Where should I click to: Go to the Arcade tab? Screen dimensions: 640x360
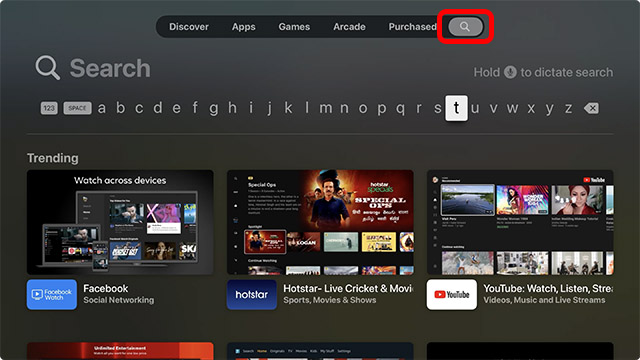[x=349, y=27]
